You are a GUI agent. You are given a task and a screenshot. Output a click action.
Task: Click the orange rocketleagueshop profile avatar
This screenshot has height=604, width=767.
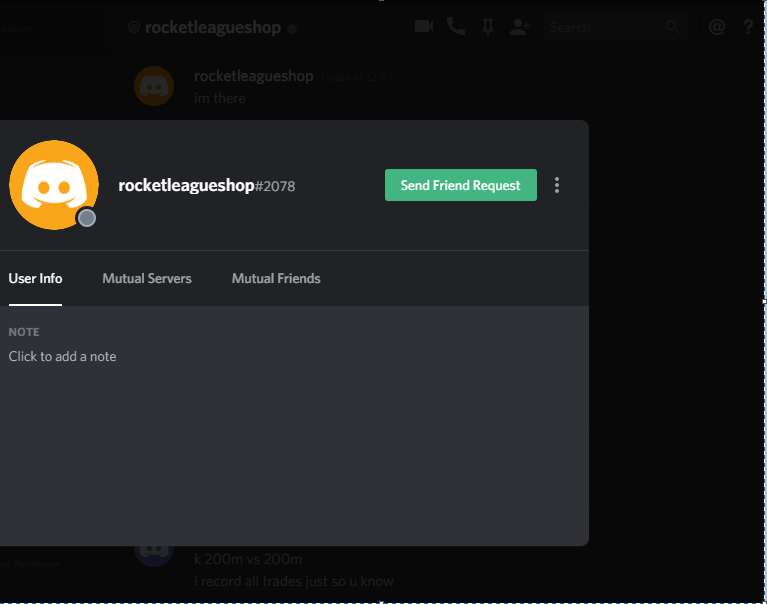[54, 185]
